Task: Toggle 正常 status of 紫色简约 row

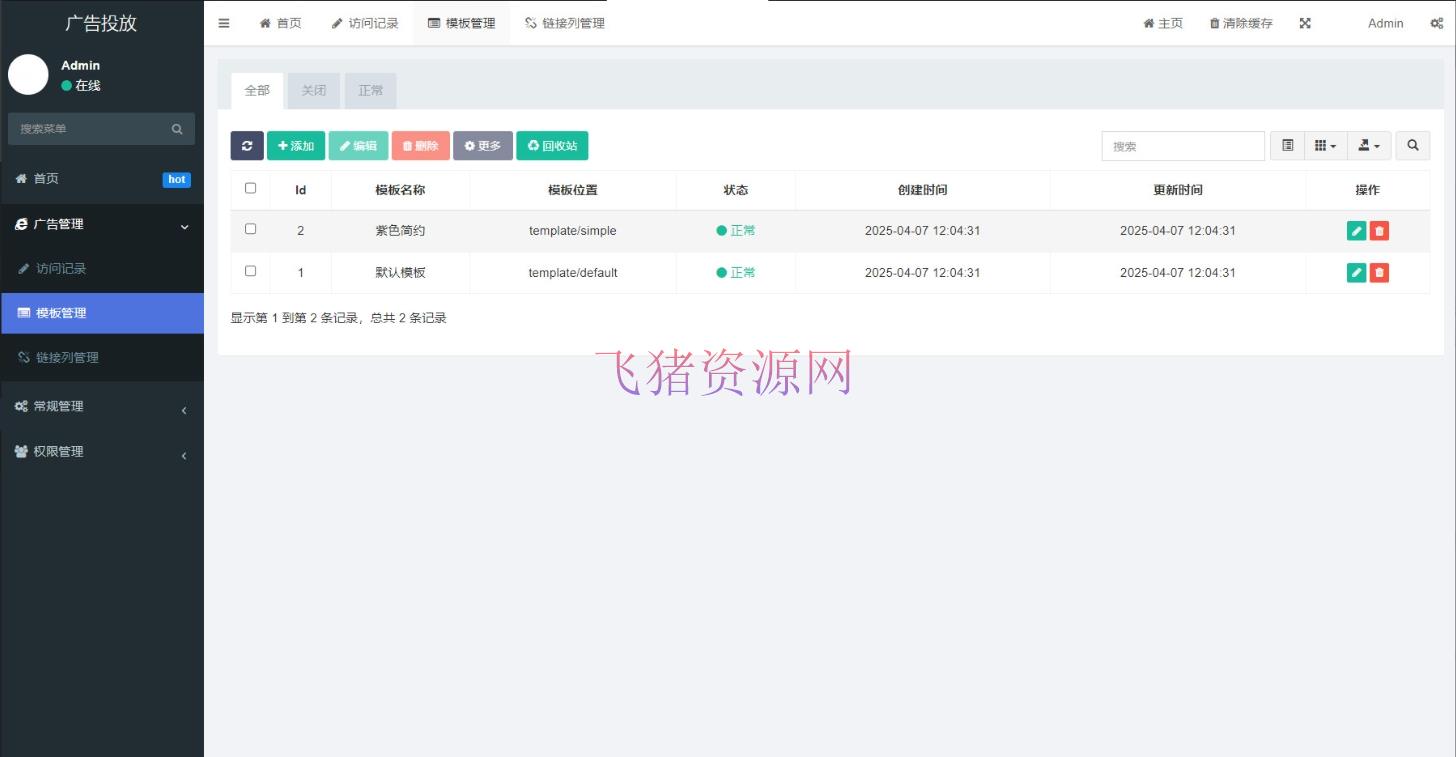Action: (x=736, y=231)
